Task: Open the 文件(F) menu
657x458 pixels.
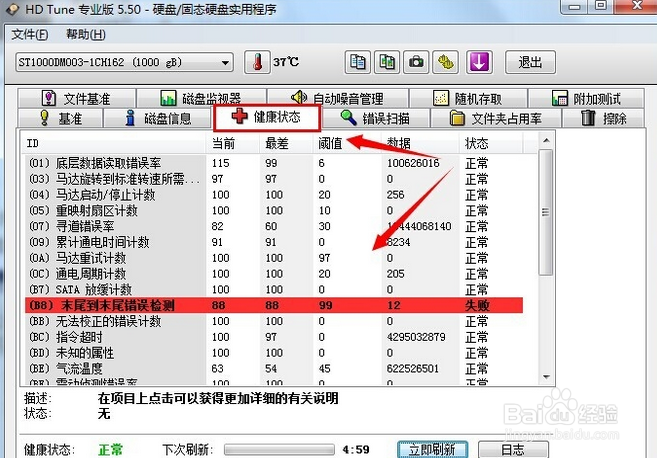Action: tap(30, 34)
